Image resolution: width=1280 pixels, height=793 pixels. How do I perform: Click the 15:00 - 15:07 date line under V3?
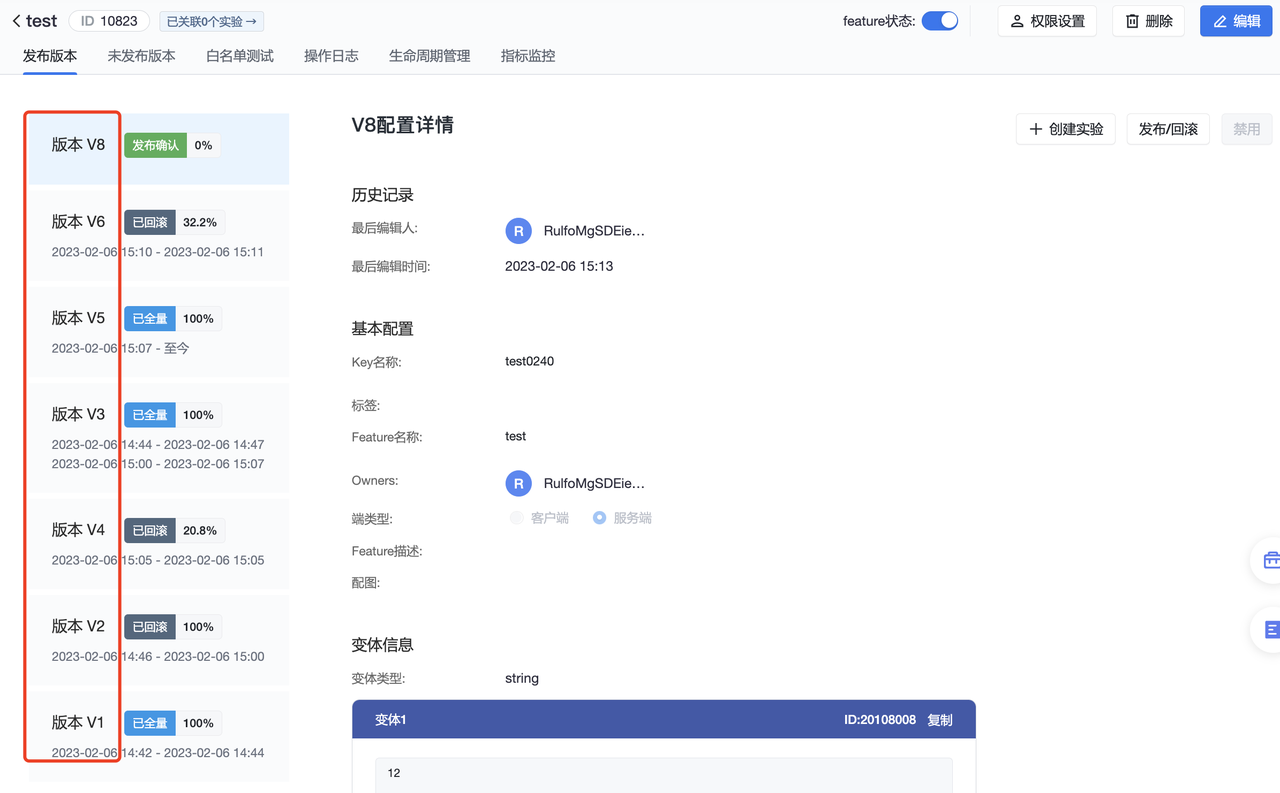pos(158,464)
